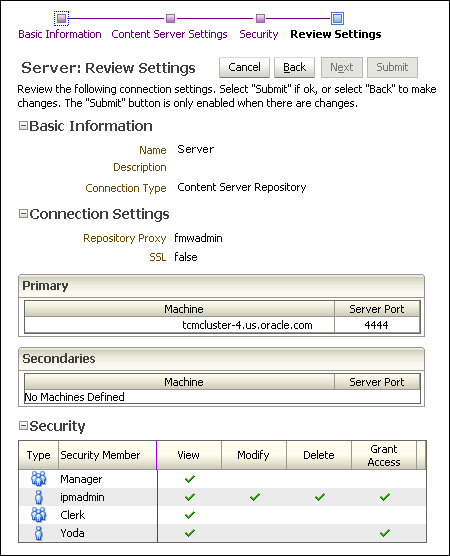
Task: Click the Primary Machine column header
Action: point(179,309)
